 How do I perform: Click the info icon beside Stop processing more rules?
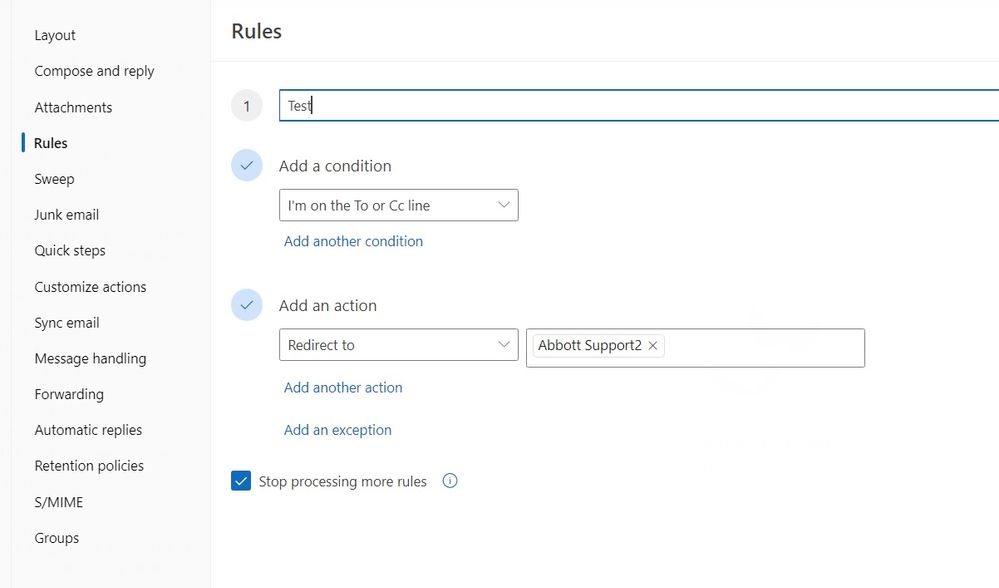point(449,481)
